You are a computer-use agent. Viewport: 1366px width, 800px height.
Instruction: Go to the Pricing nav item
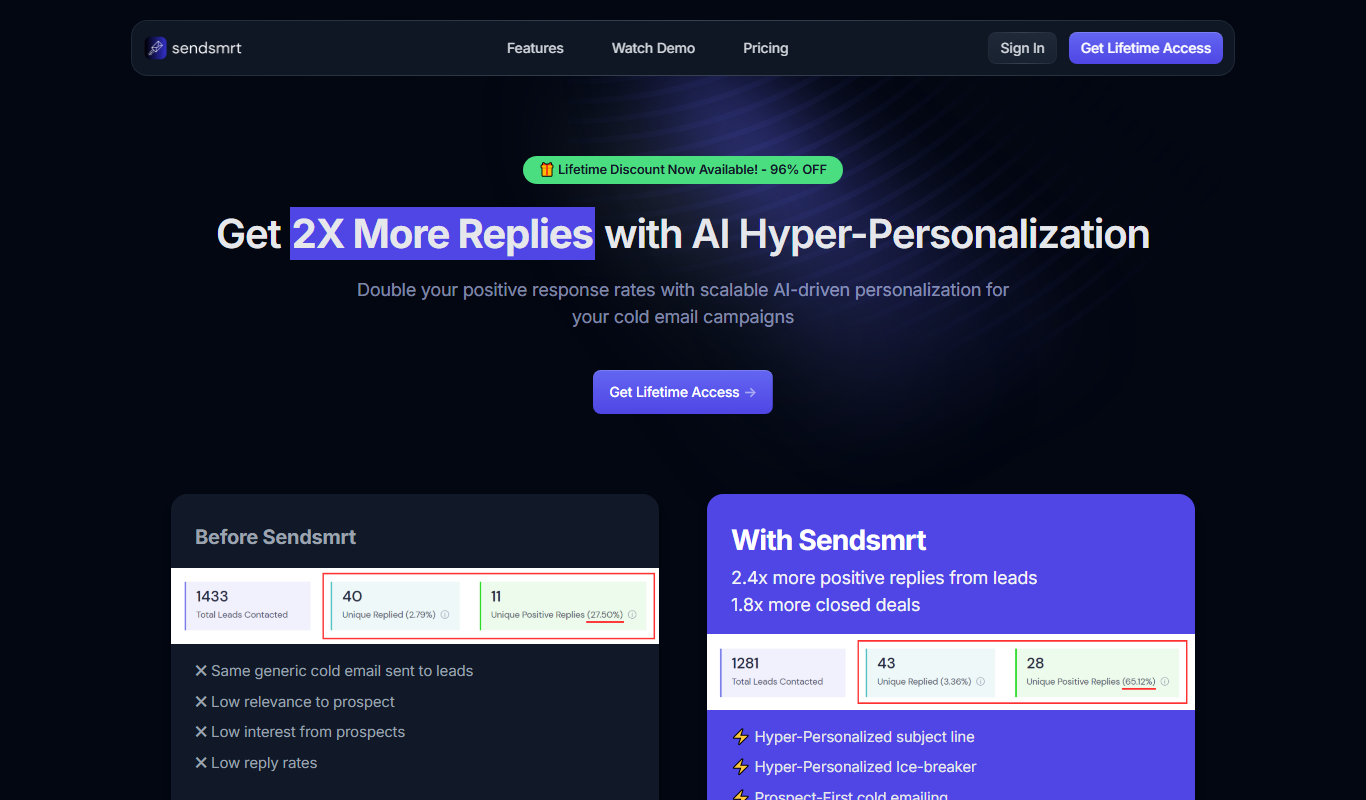tap(766, 48)
